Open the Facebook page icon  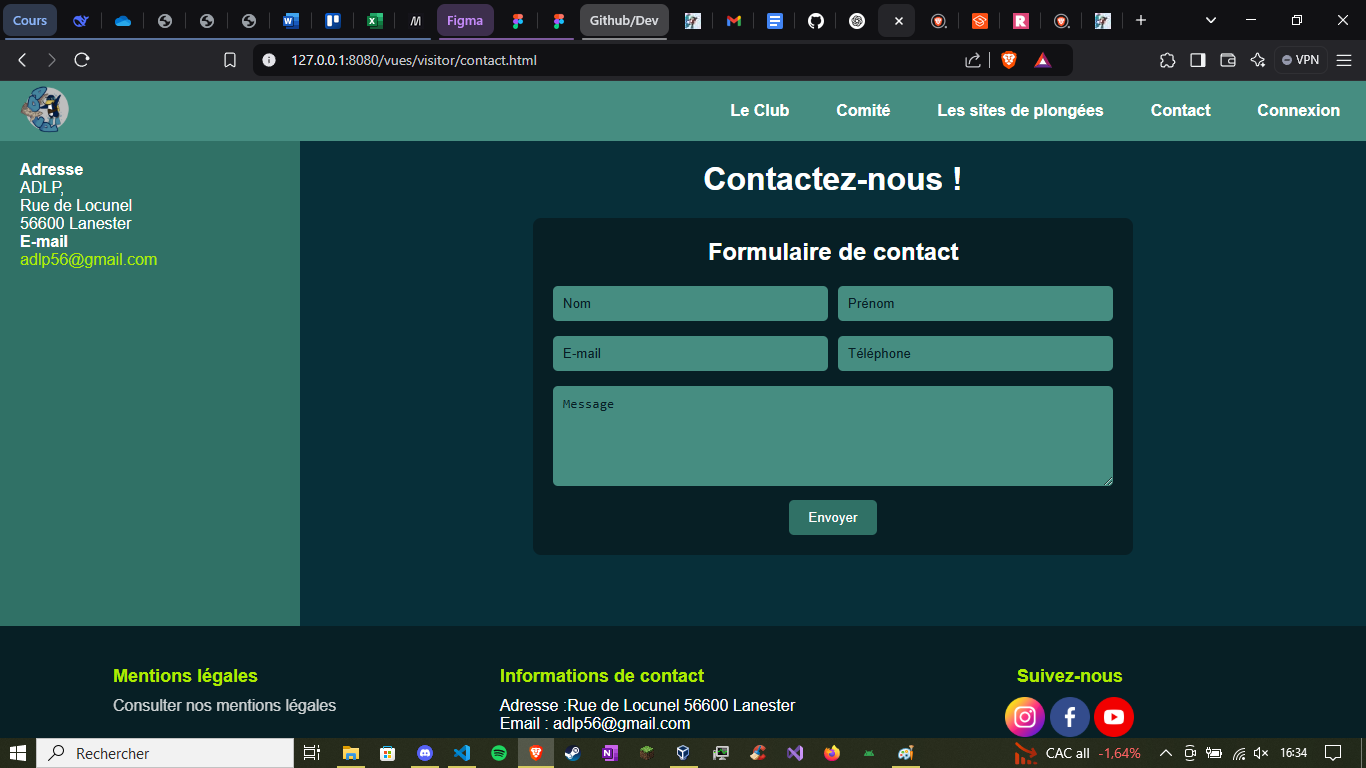(x=1069, y=717)
